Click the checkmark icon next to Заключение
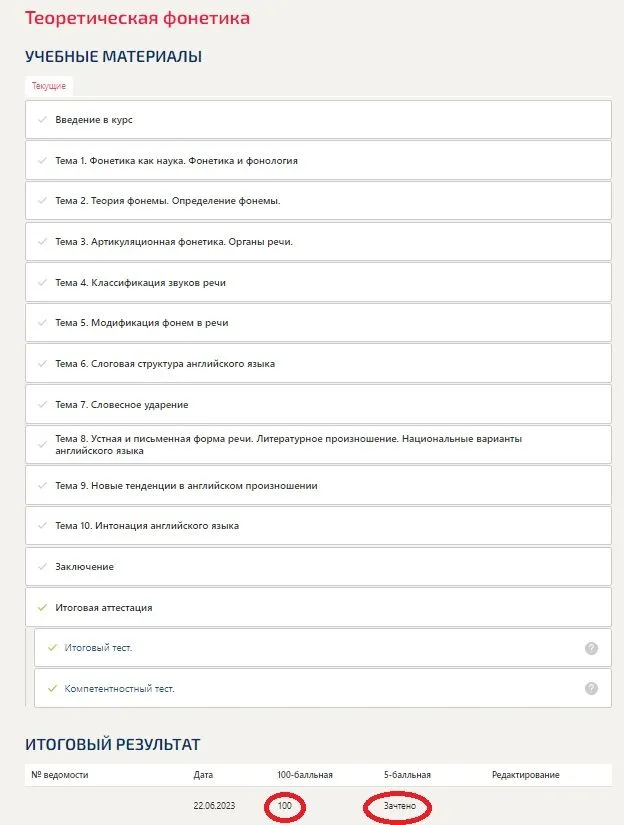 coord(41,567)
